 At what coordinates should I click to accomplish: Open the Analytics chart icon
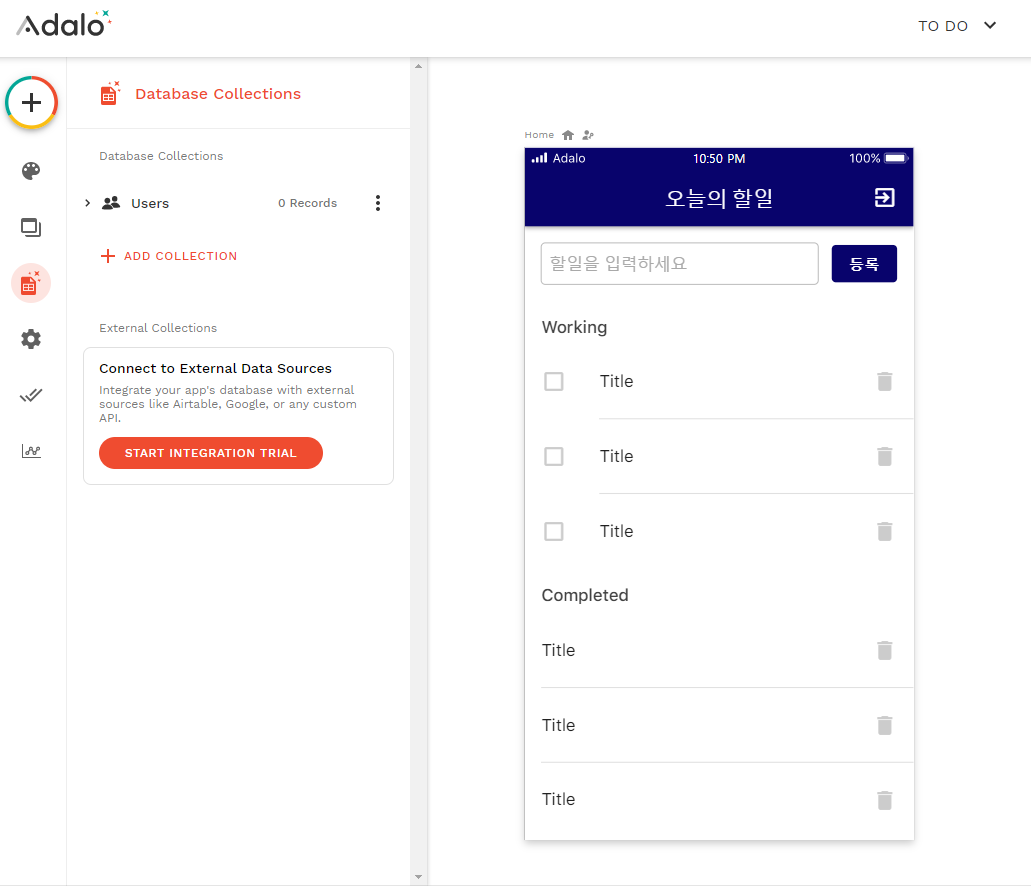[31, 451]
